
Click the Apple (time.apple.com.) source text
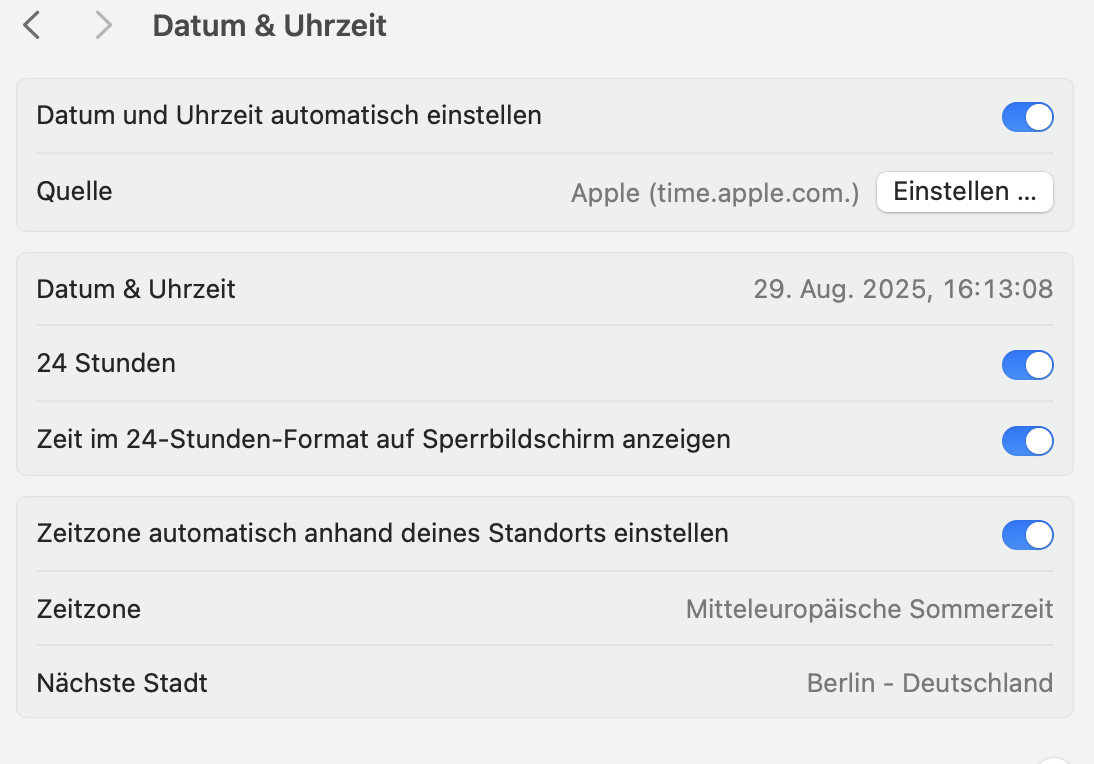pos(715,192)
